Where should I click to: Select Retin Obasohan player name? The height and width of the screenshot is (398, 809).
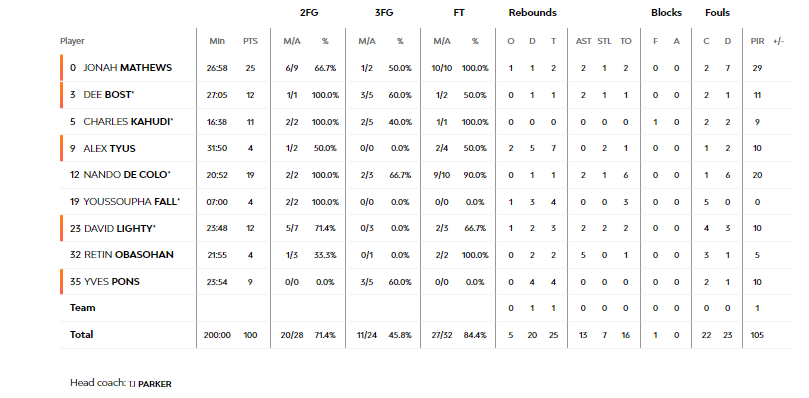pos(128,254)
